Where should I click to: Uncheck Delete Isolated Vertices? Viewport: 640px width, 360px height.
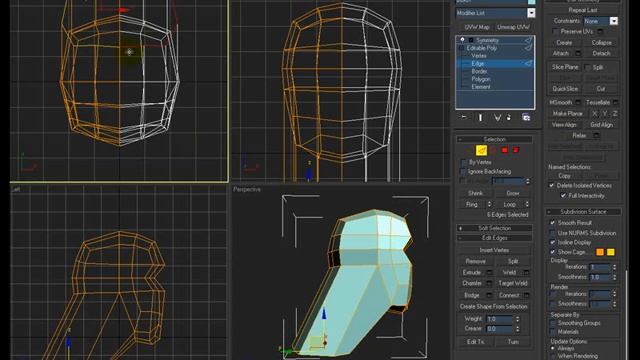pos(552,186)
